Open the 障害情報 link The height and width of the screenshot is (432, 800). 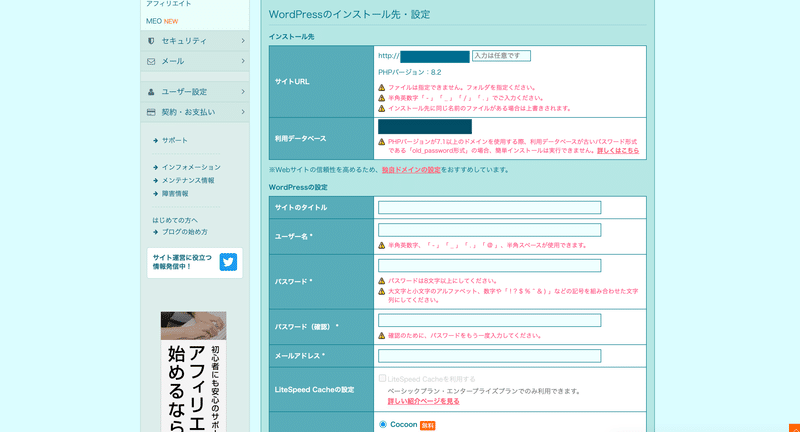tap(175, 194)
